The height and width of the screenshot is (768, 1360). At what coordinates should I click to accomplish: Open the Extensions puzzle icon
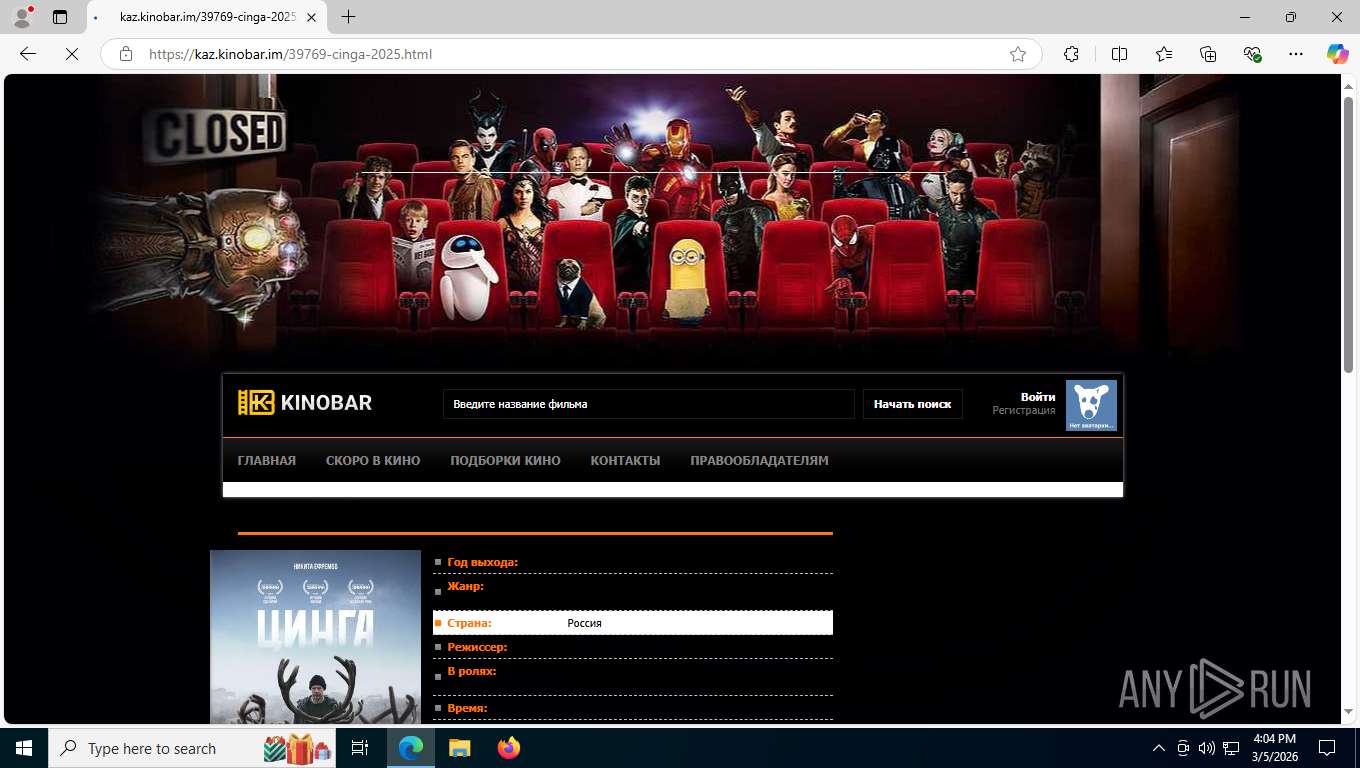(1071, 54)
